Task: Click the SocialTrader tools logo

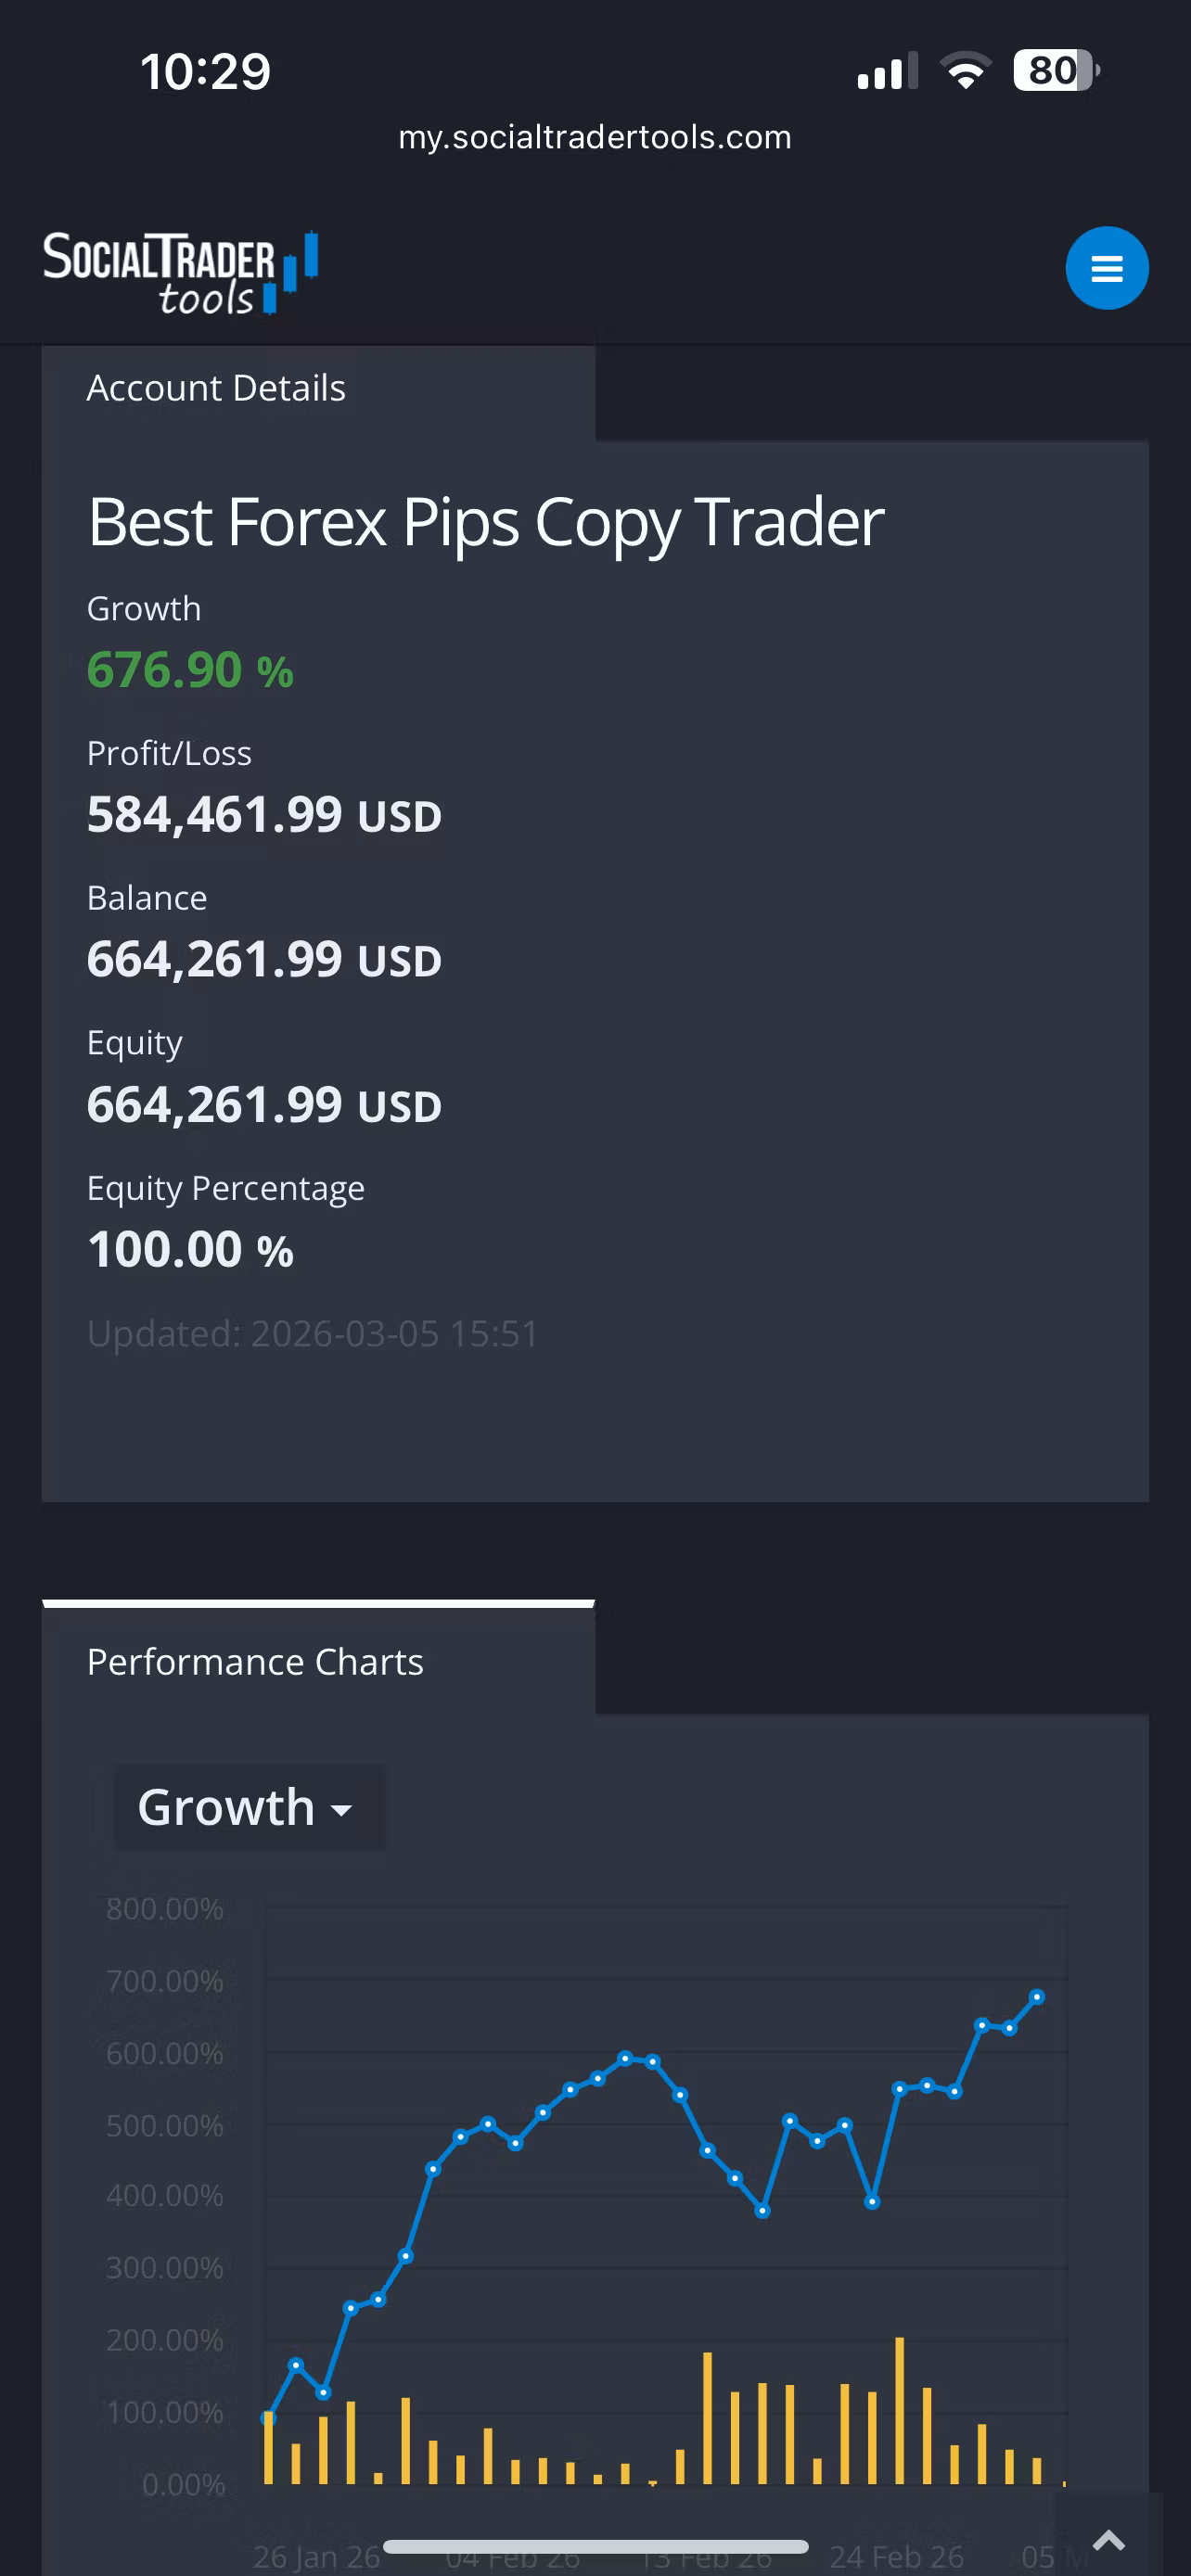Action: pos(181,272)
